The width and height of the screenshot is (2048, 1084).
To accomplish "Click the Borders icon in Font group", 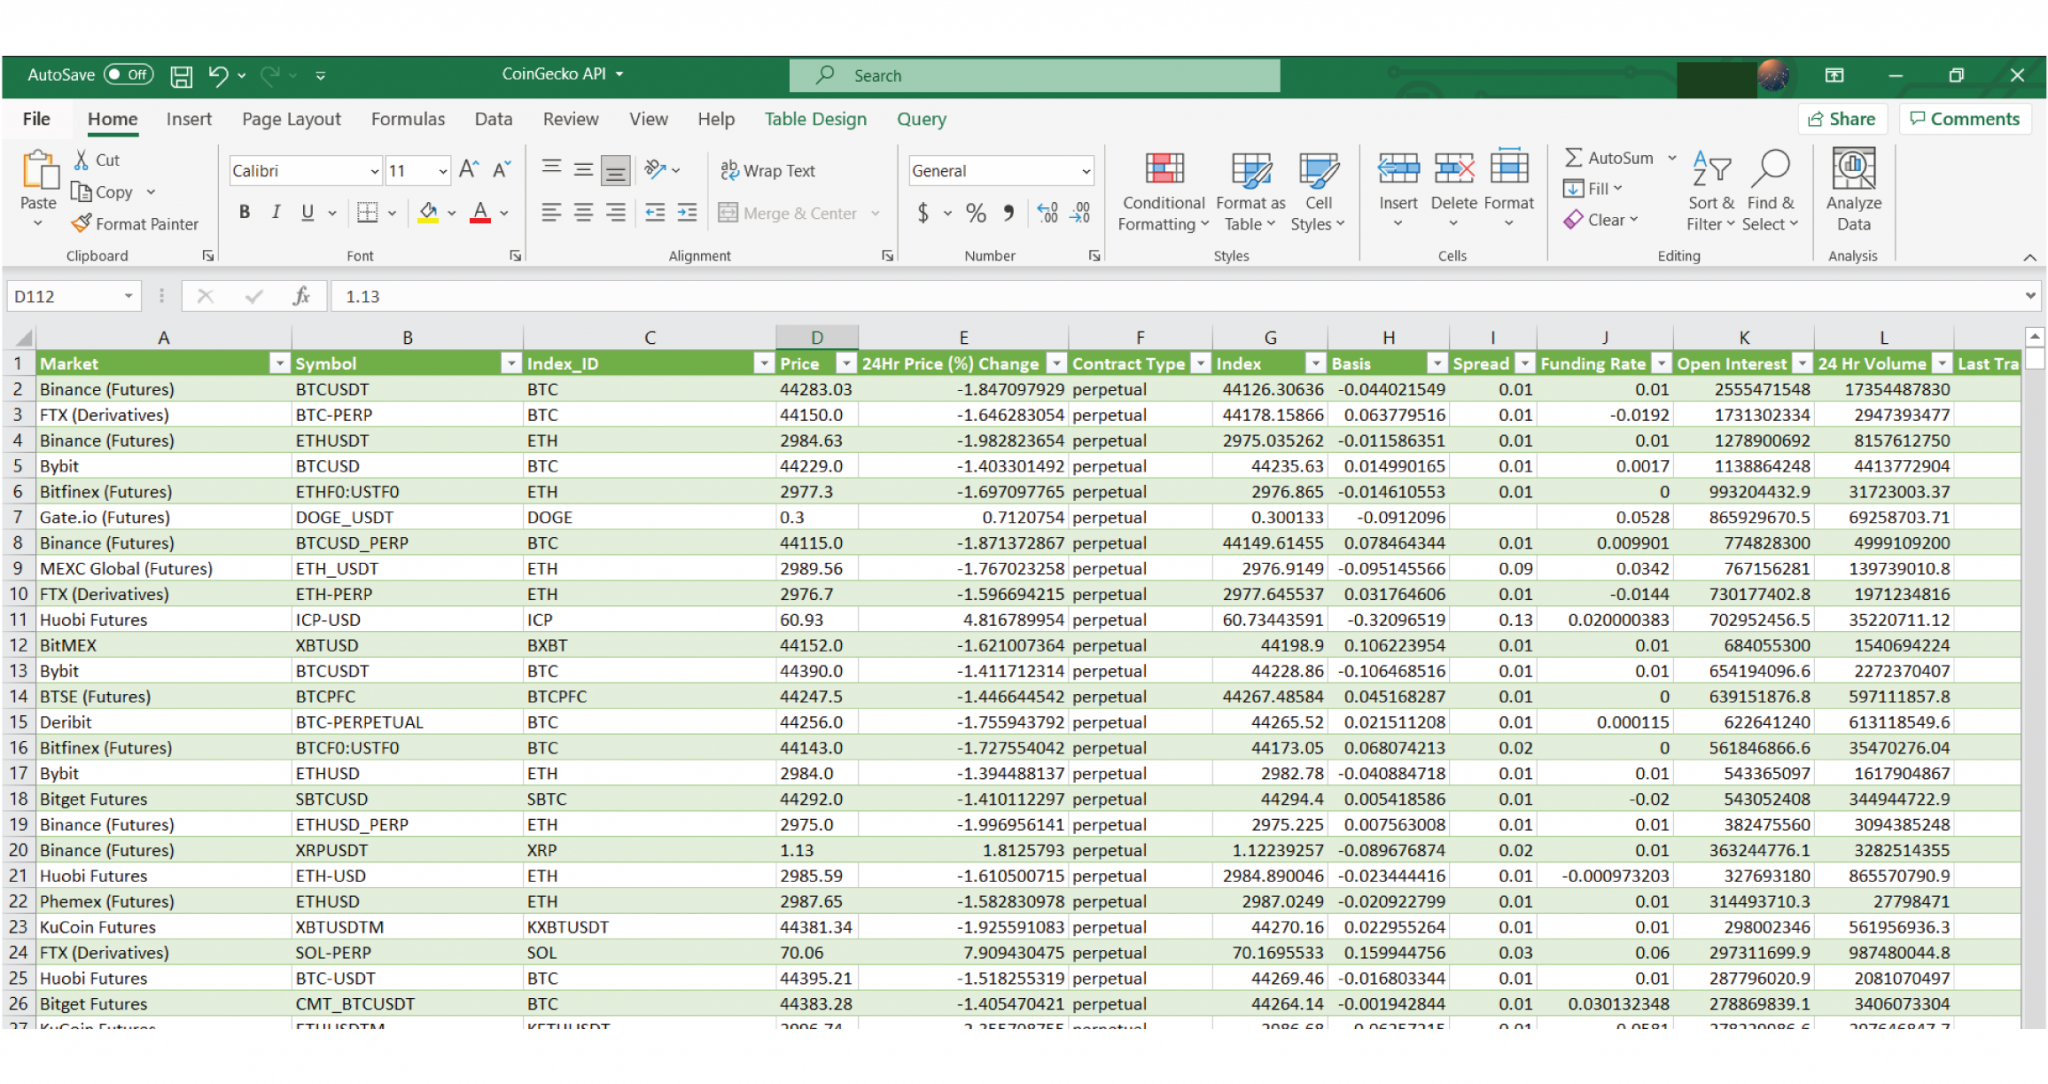I will pyautogui.click(x=367, y=213).
